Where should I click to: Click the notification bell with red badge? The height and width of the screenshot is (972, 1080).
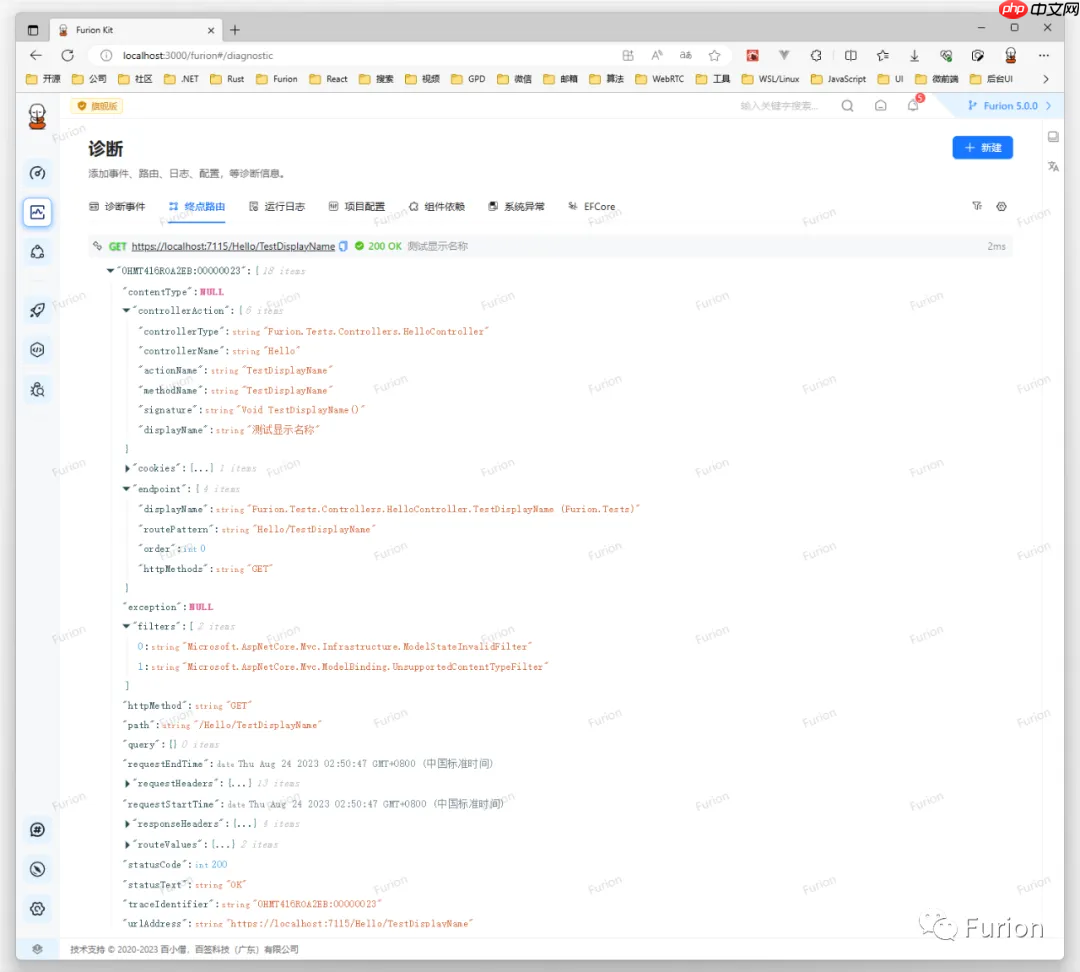click(x=913, y=105)
